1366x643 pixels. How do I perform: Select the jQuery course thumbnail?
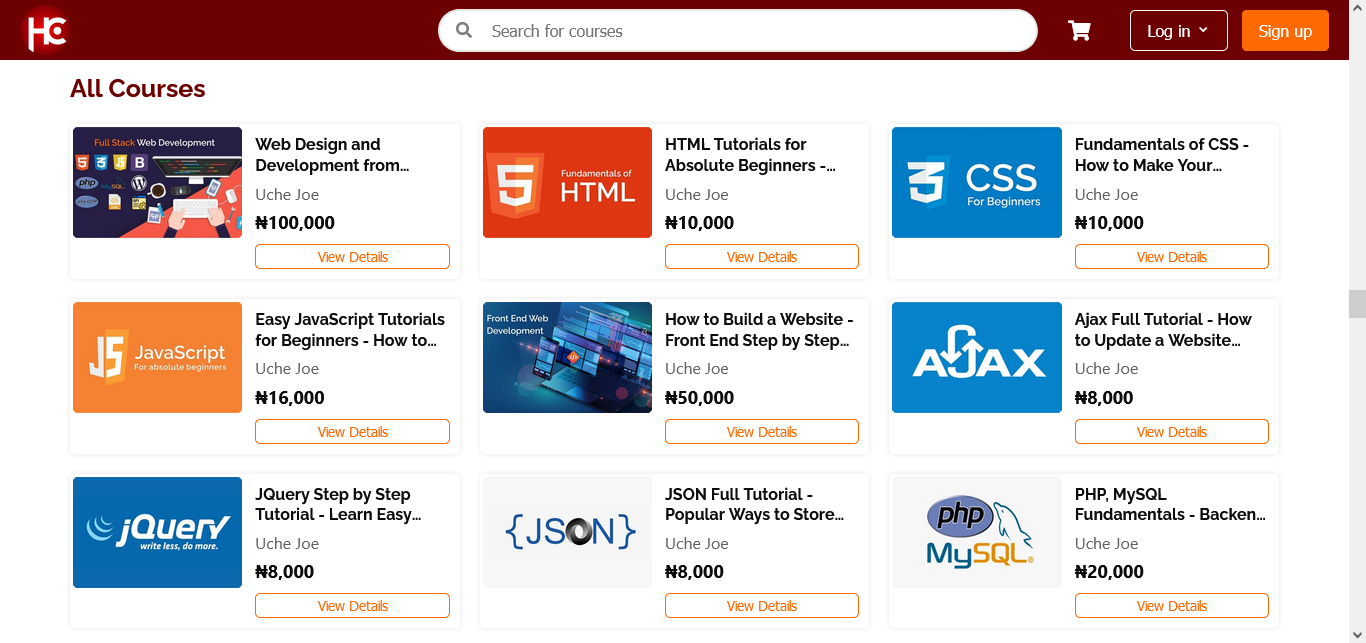click(x=157, y=532)
